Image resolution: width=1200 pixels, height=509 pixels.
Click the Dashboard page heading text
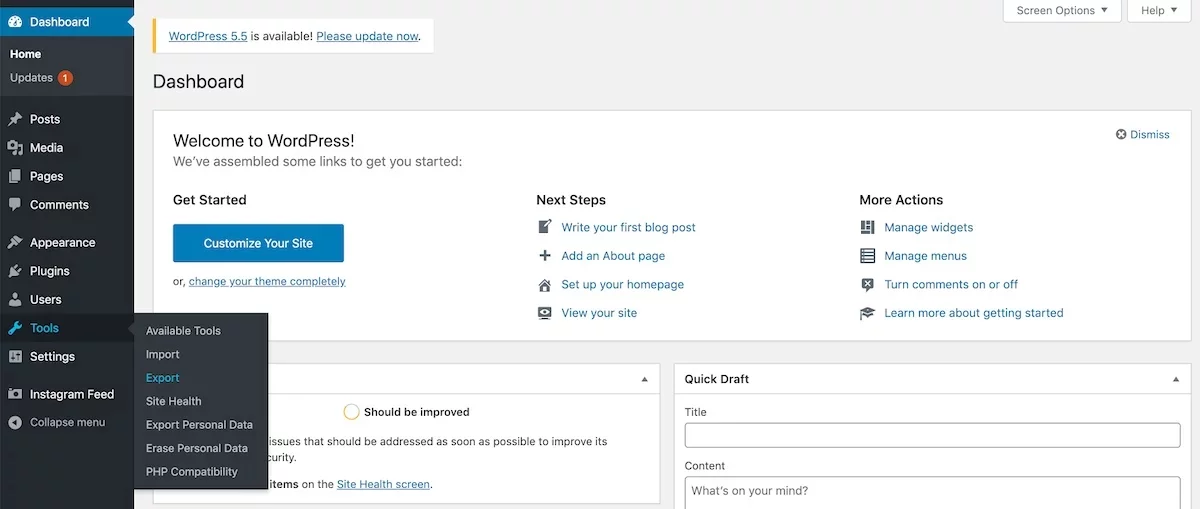coord(198,82)
